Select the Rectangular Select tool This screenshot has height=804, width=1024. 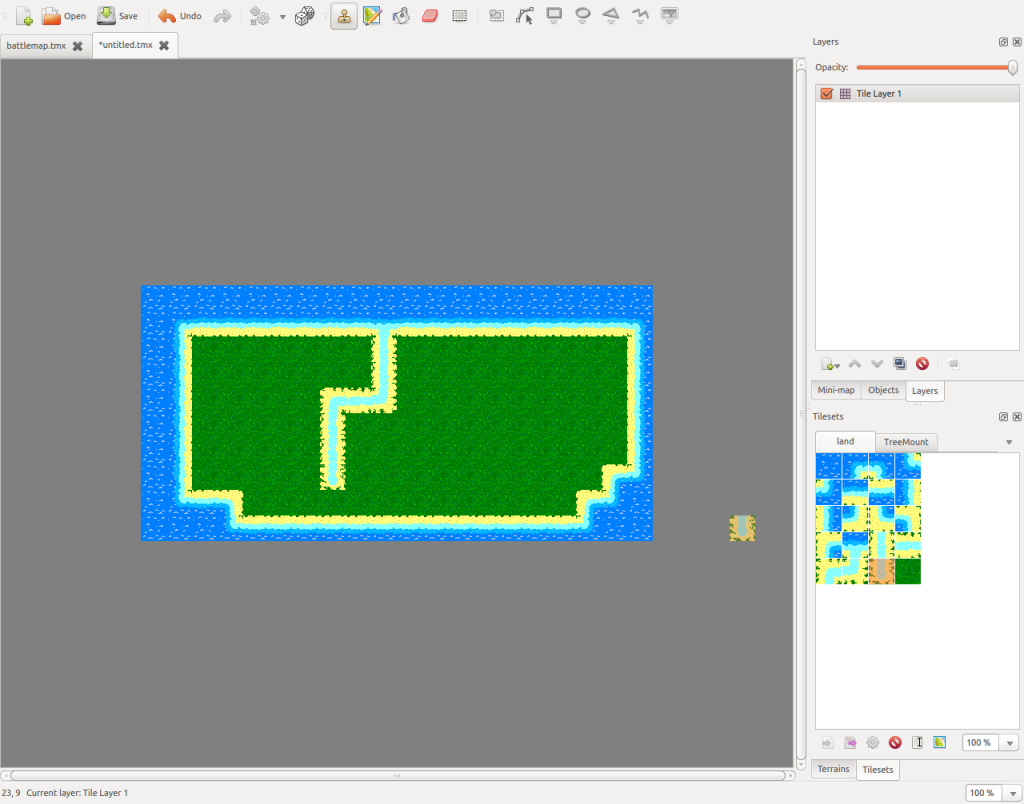click(x=460, y=16)
